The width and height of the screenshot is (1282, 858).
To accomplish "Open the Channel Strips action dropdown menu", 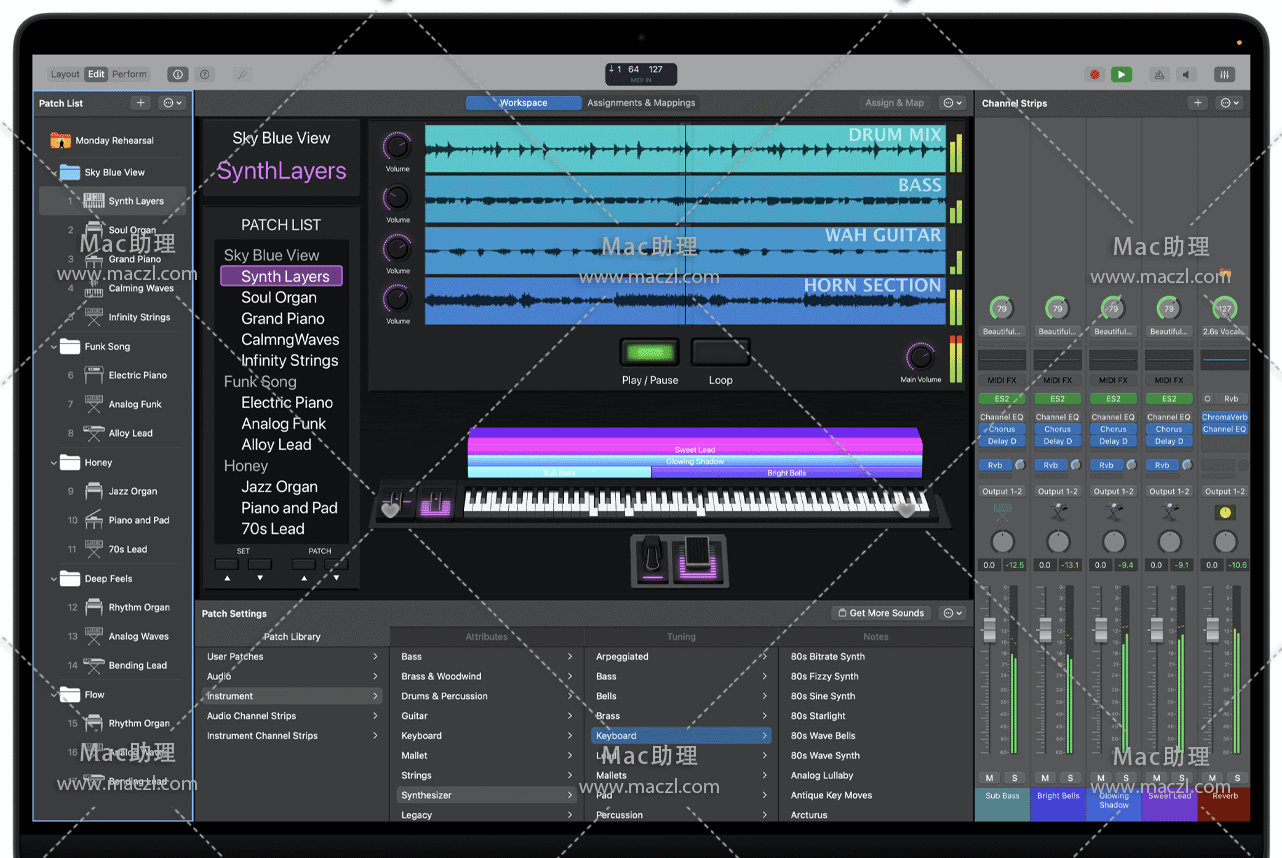I will (x=1229, y=103).
